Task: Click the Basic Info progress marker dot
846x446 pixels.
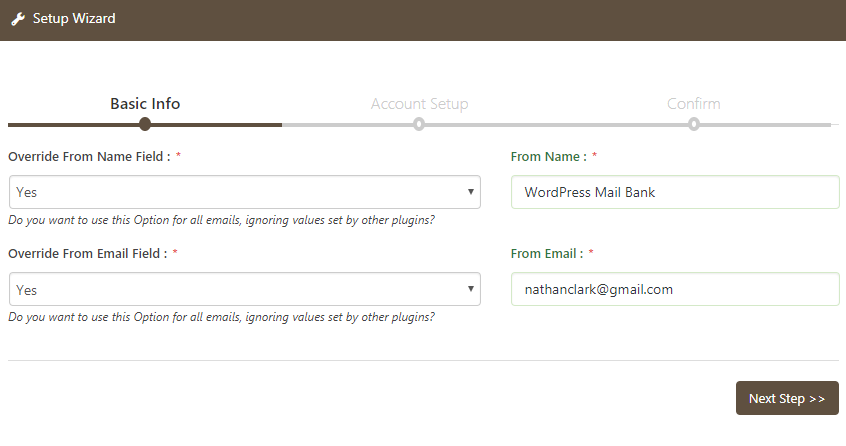Action: pos(145,125)
